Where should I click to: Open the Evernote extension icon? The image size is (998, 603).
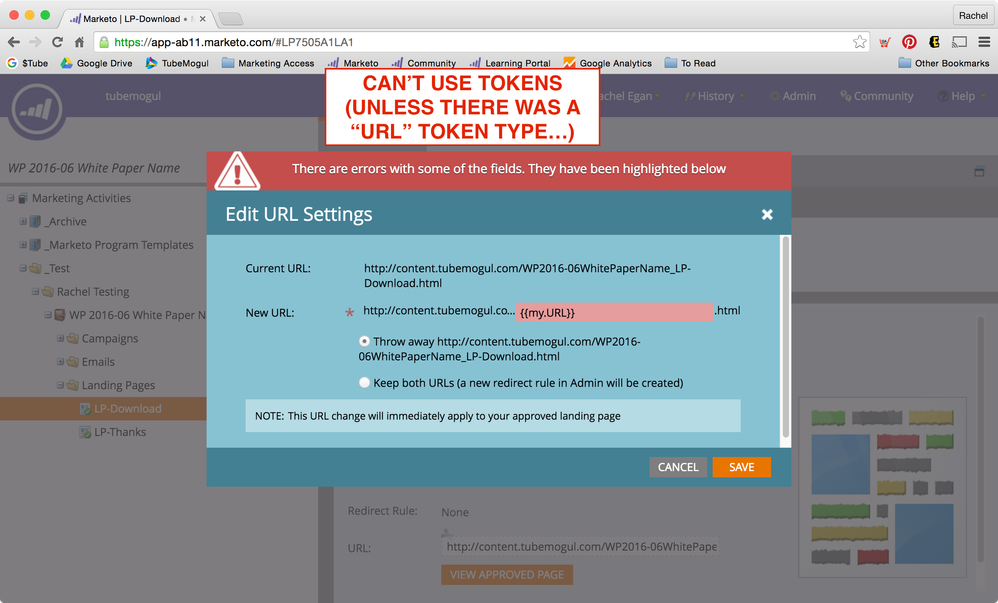(x=934, y=42)
